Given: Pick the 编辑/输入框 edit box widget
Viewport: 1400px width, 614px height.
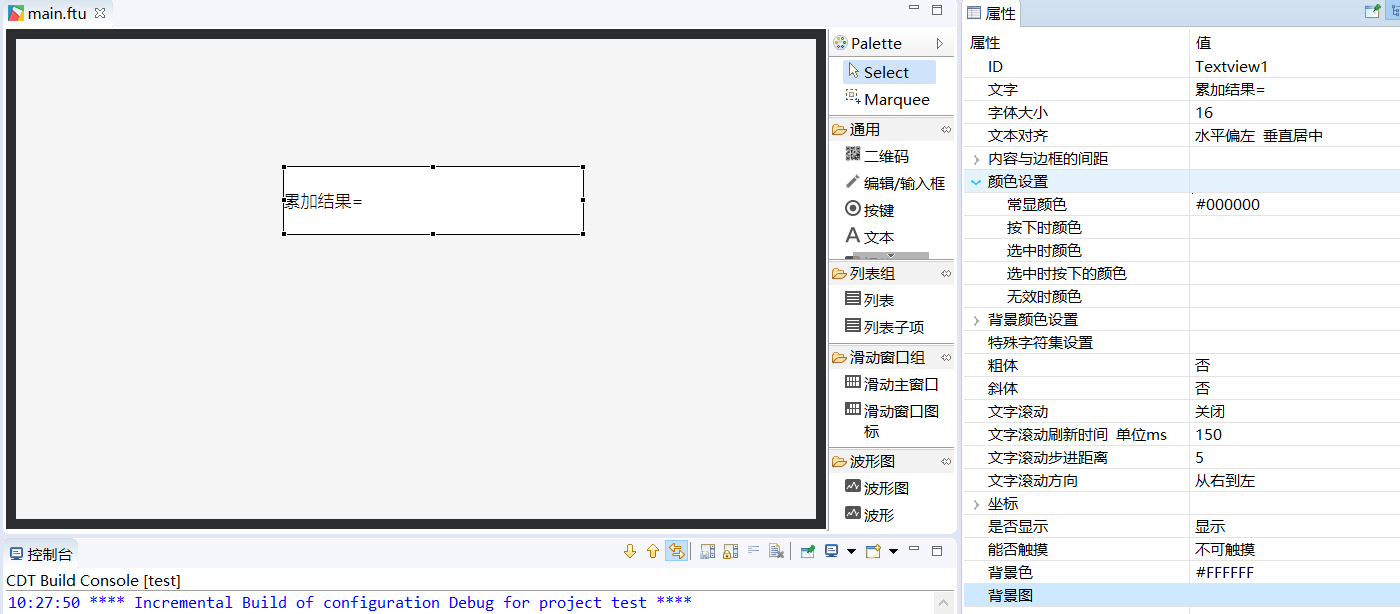Looking at the screenshot, I should [903, 183].
